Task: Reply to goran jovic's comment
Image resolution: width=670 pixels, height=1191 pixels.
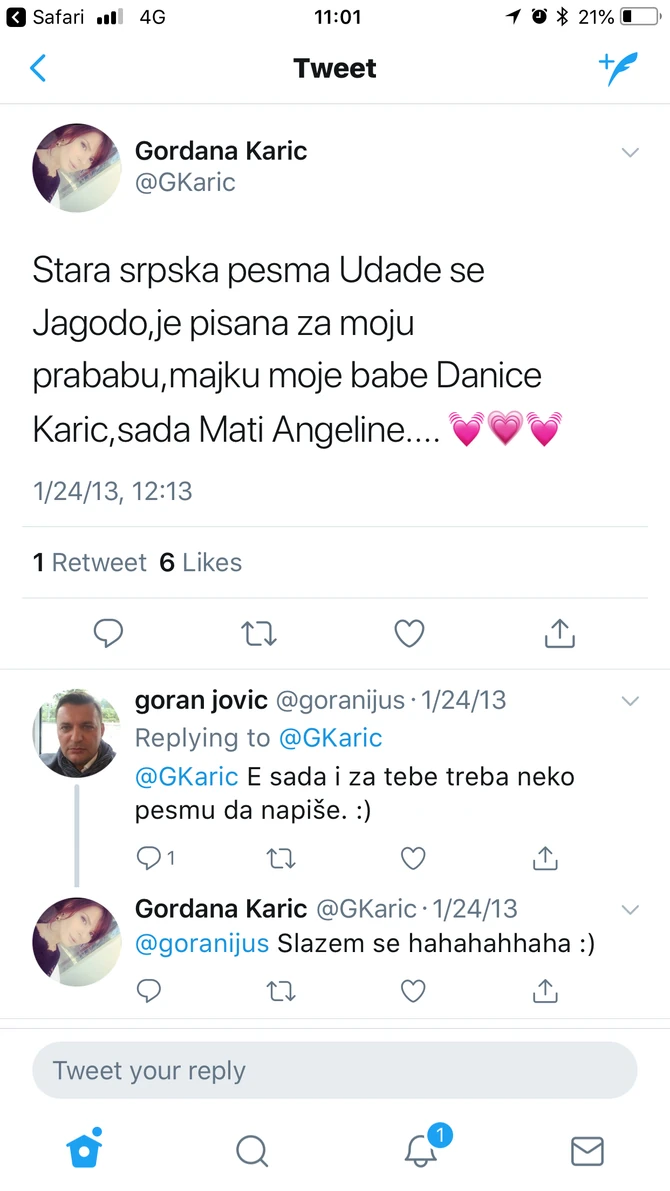Action: click(x=149, y=858)
